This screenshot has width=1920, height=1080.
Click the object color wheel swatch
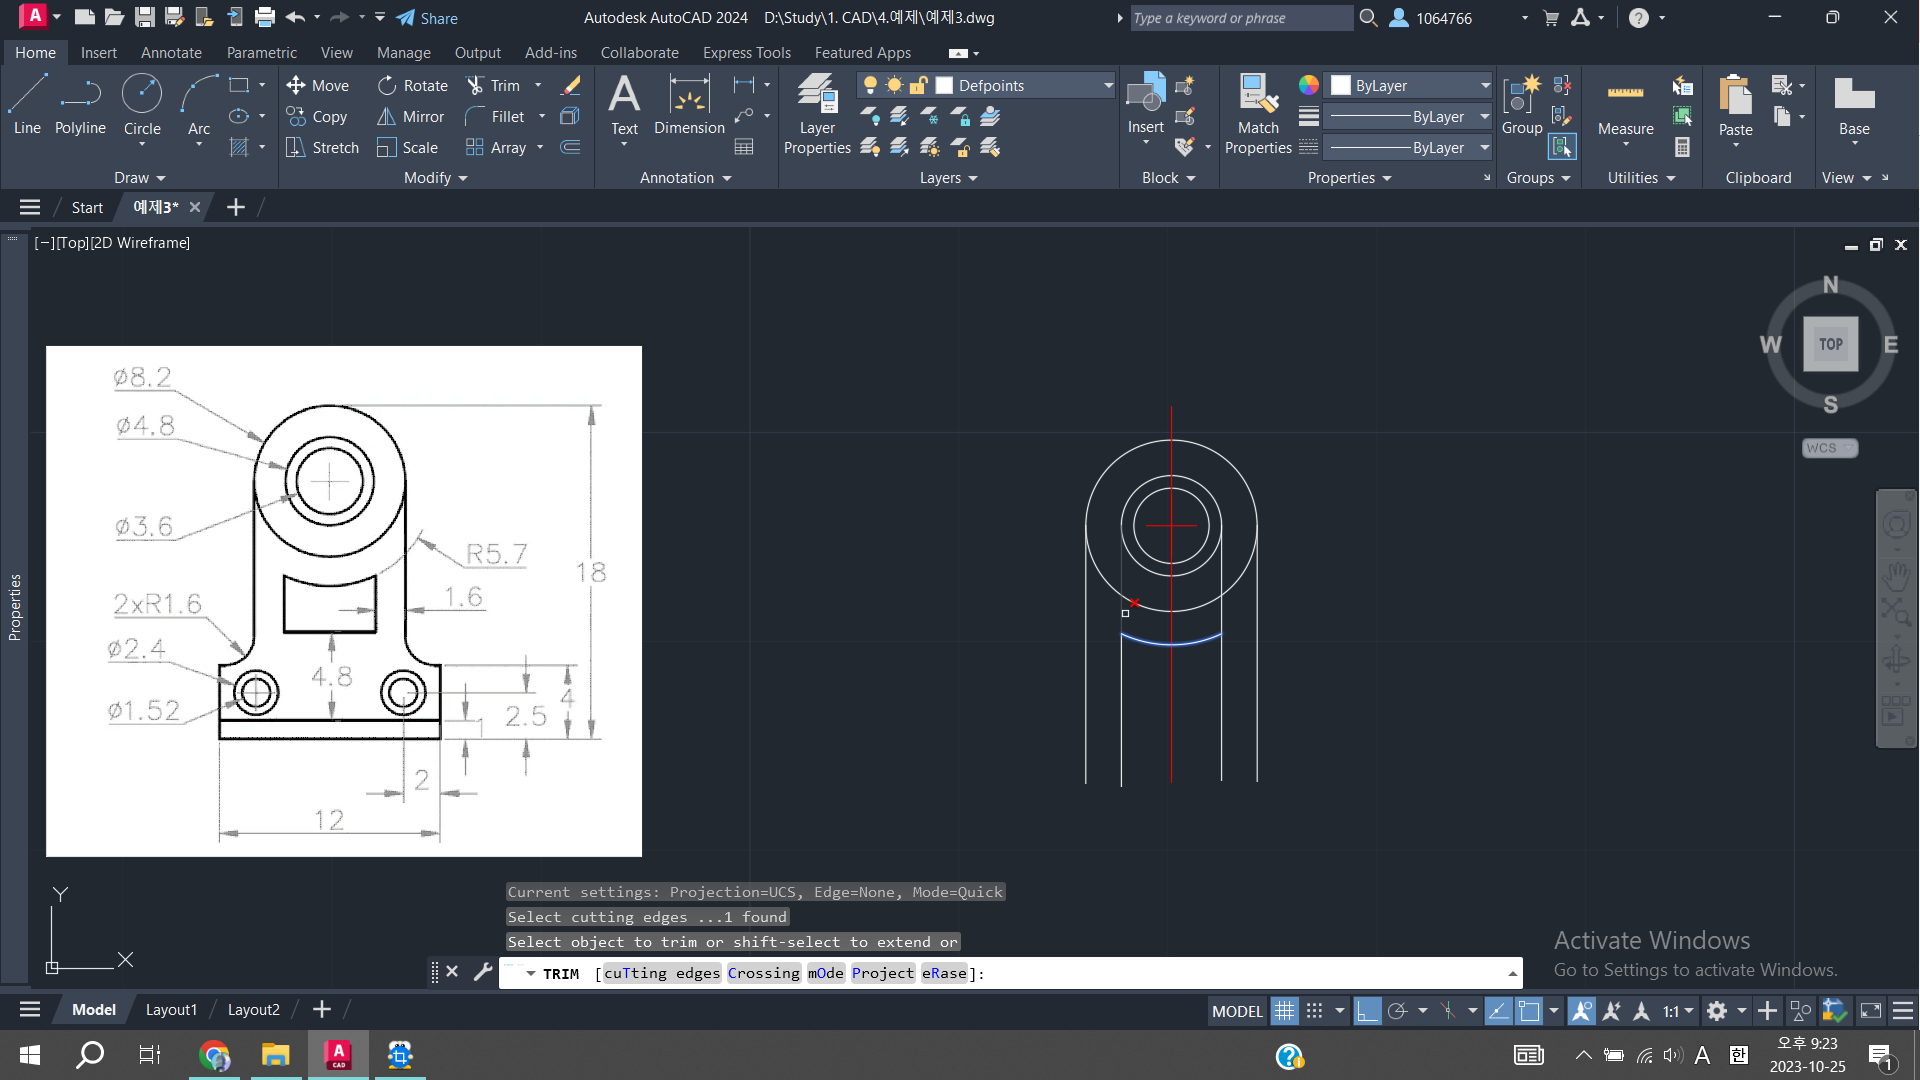(x=1308, y=86)
